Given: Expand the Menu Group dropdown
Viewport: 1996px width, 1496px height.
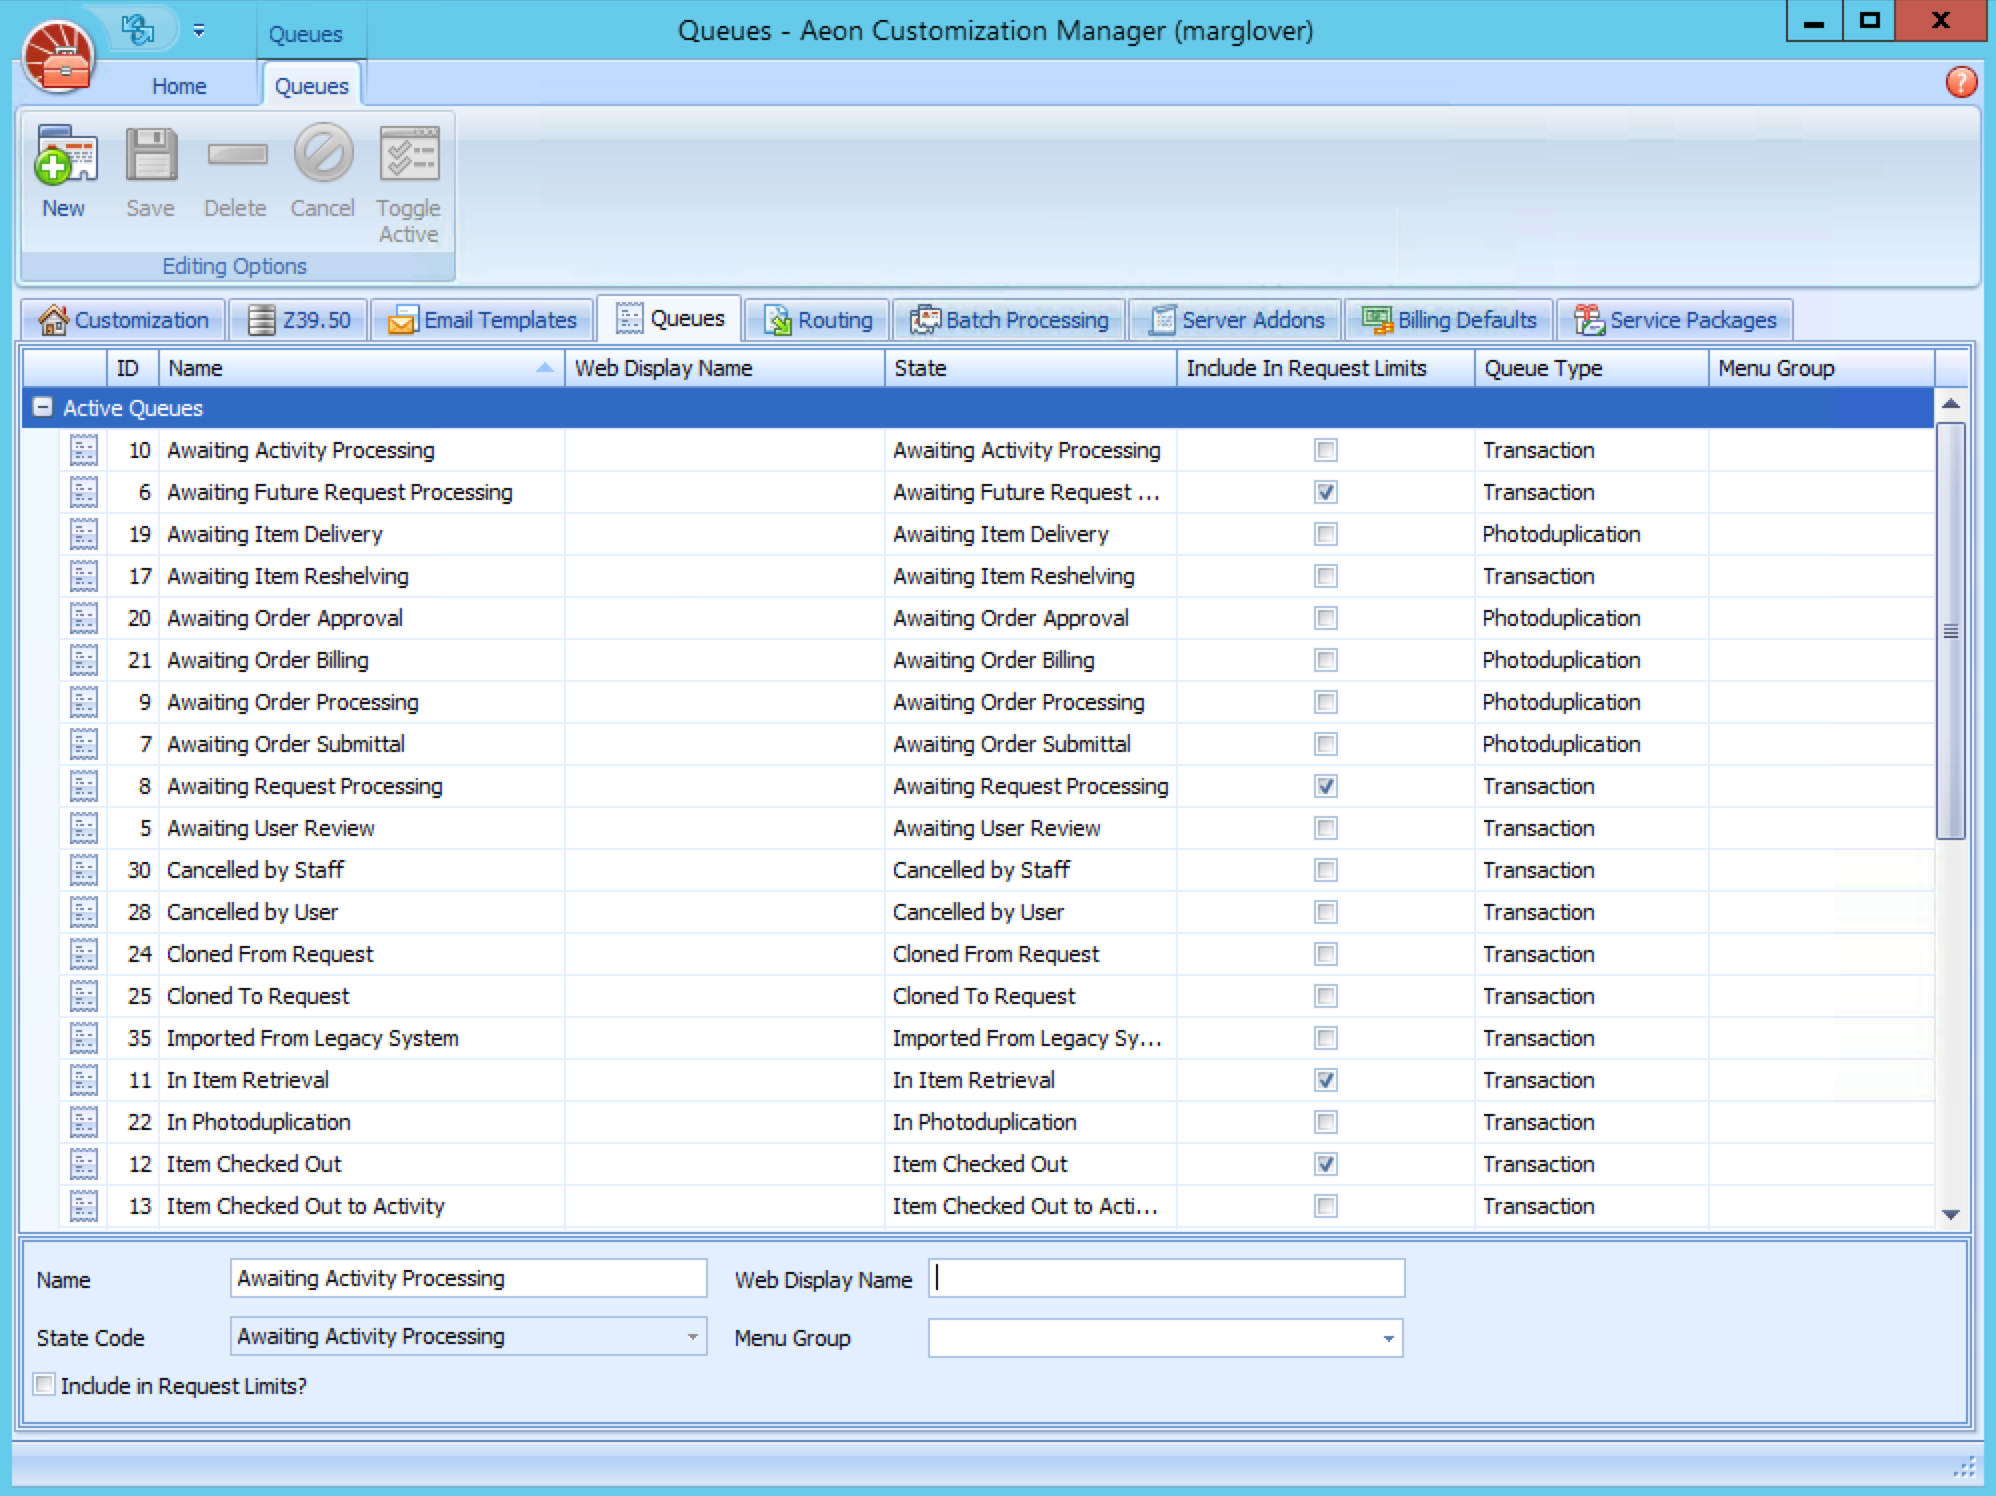Looking at the screenshot, I should tap(1388, 1339).
